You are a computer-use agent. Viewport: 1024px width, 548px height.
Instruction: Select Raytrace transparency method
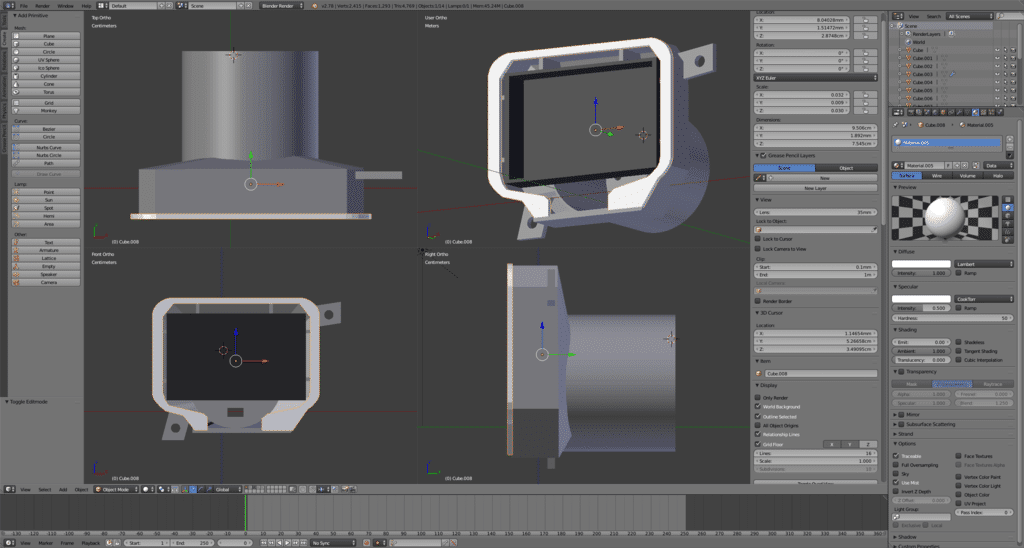(992, 383)
